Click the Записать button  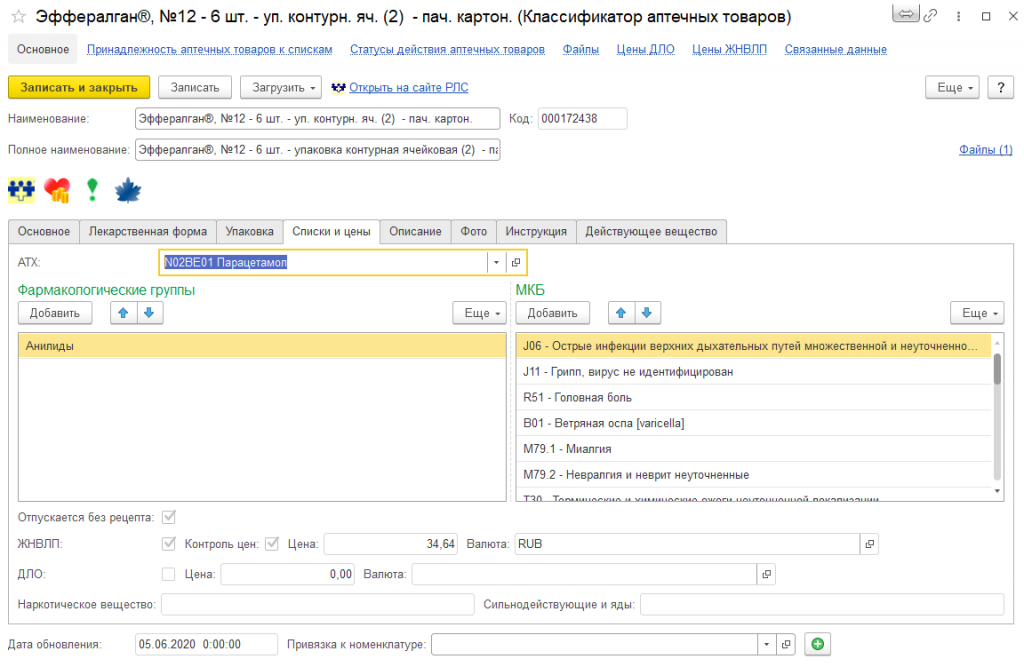coord(195,88)
